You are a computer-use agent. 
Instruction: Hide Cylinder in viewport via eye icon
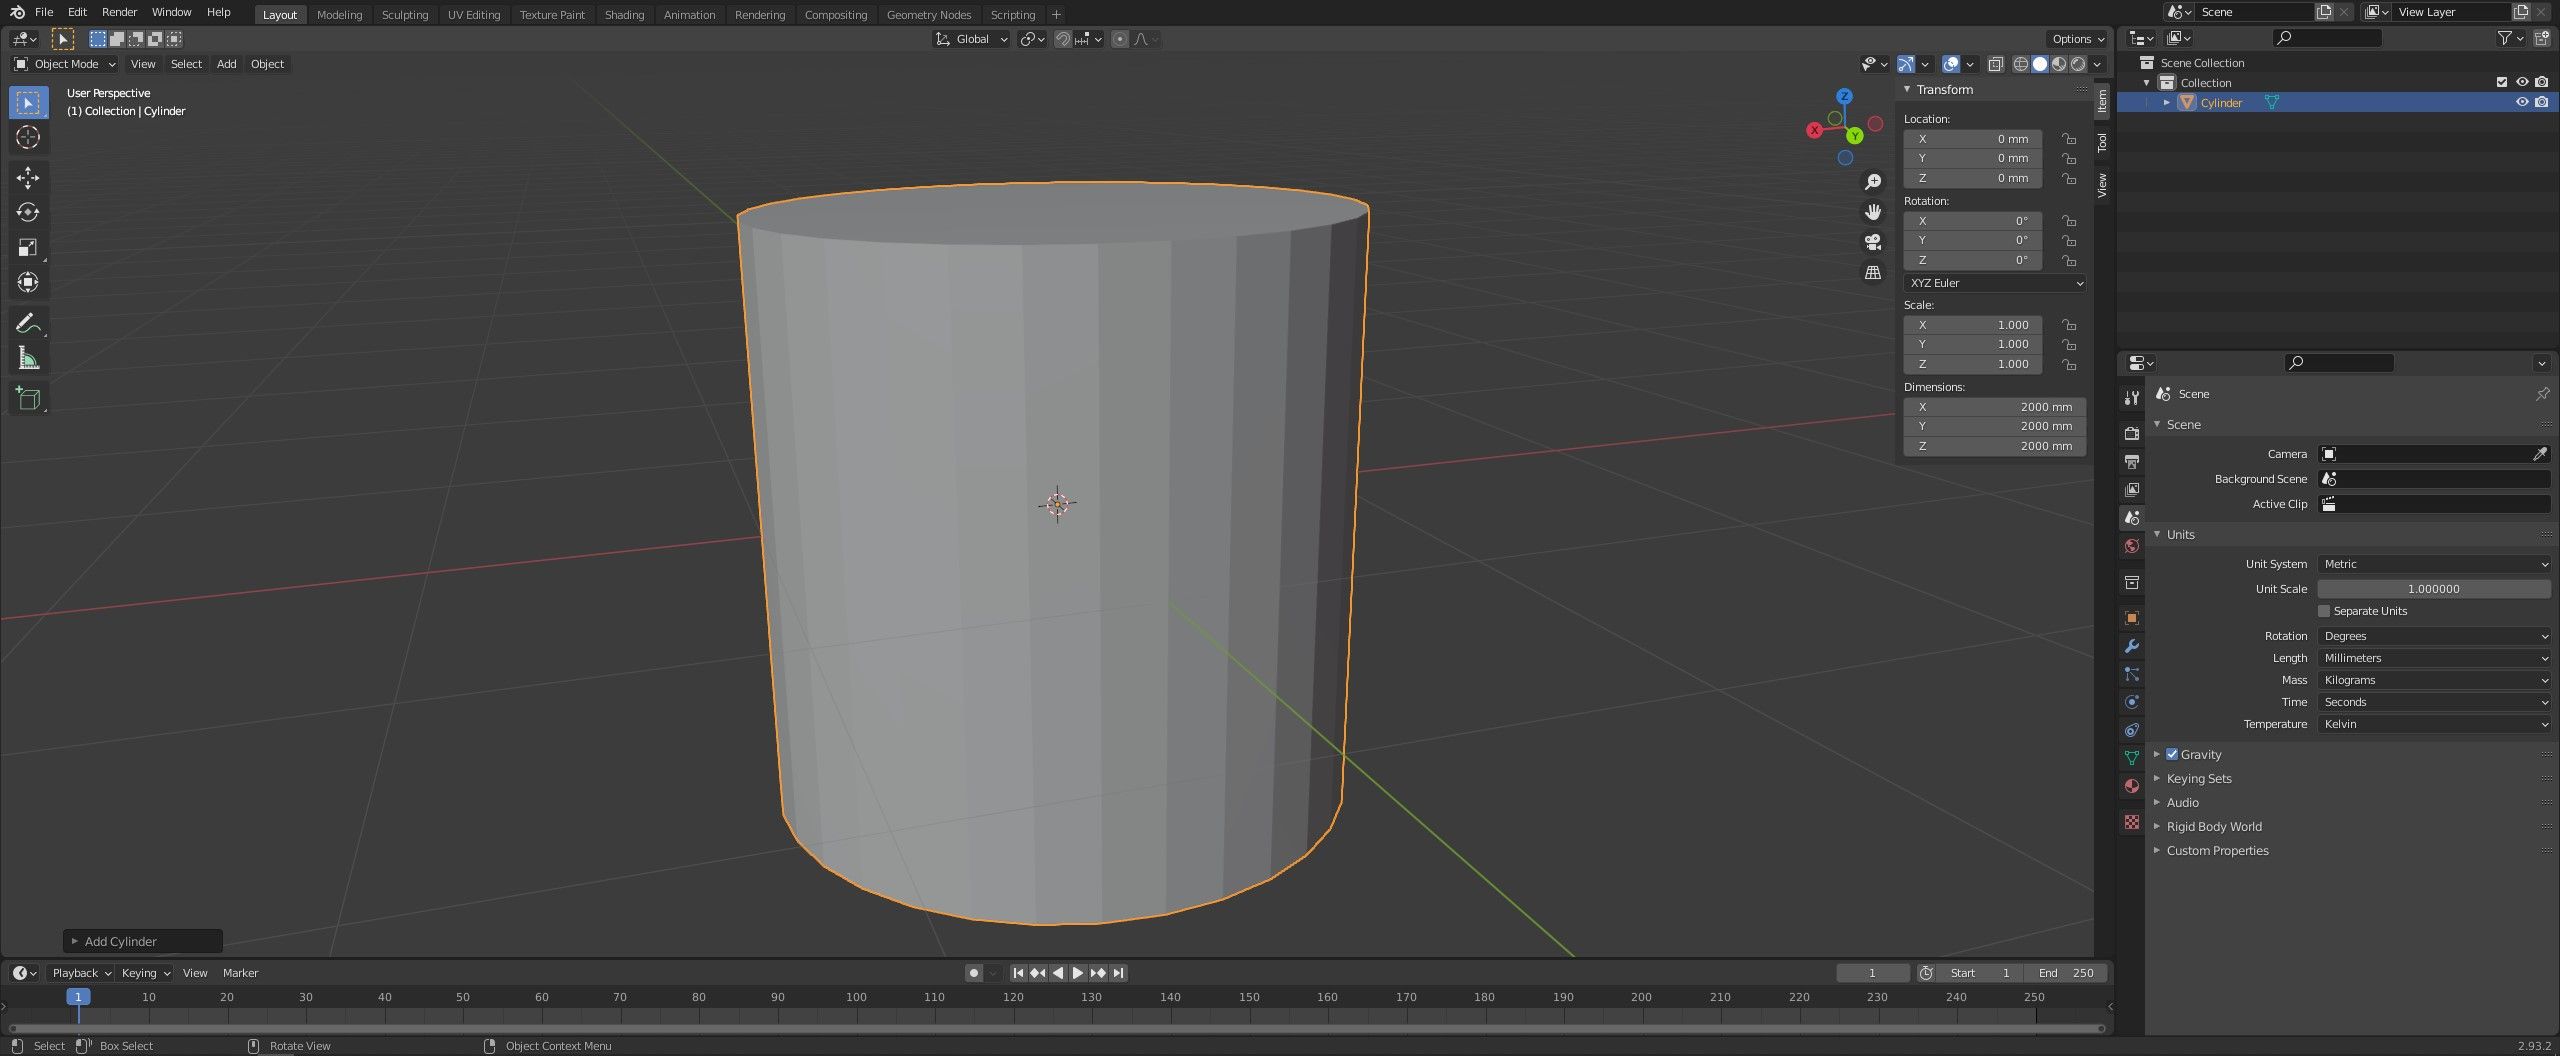pyautogui.click(x=2522, y=102)
